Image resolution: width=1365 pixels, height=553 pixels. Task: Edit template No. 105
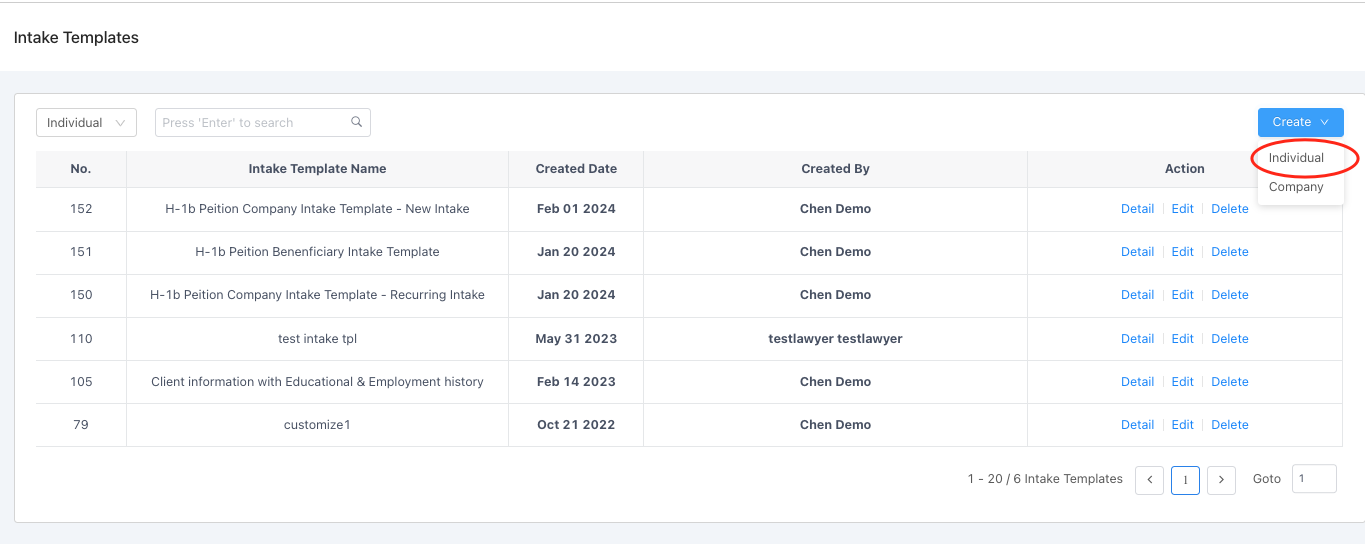coord(1182,382)
